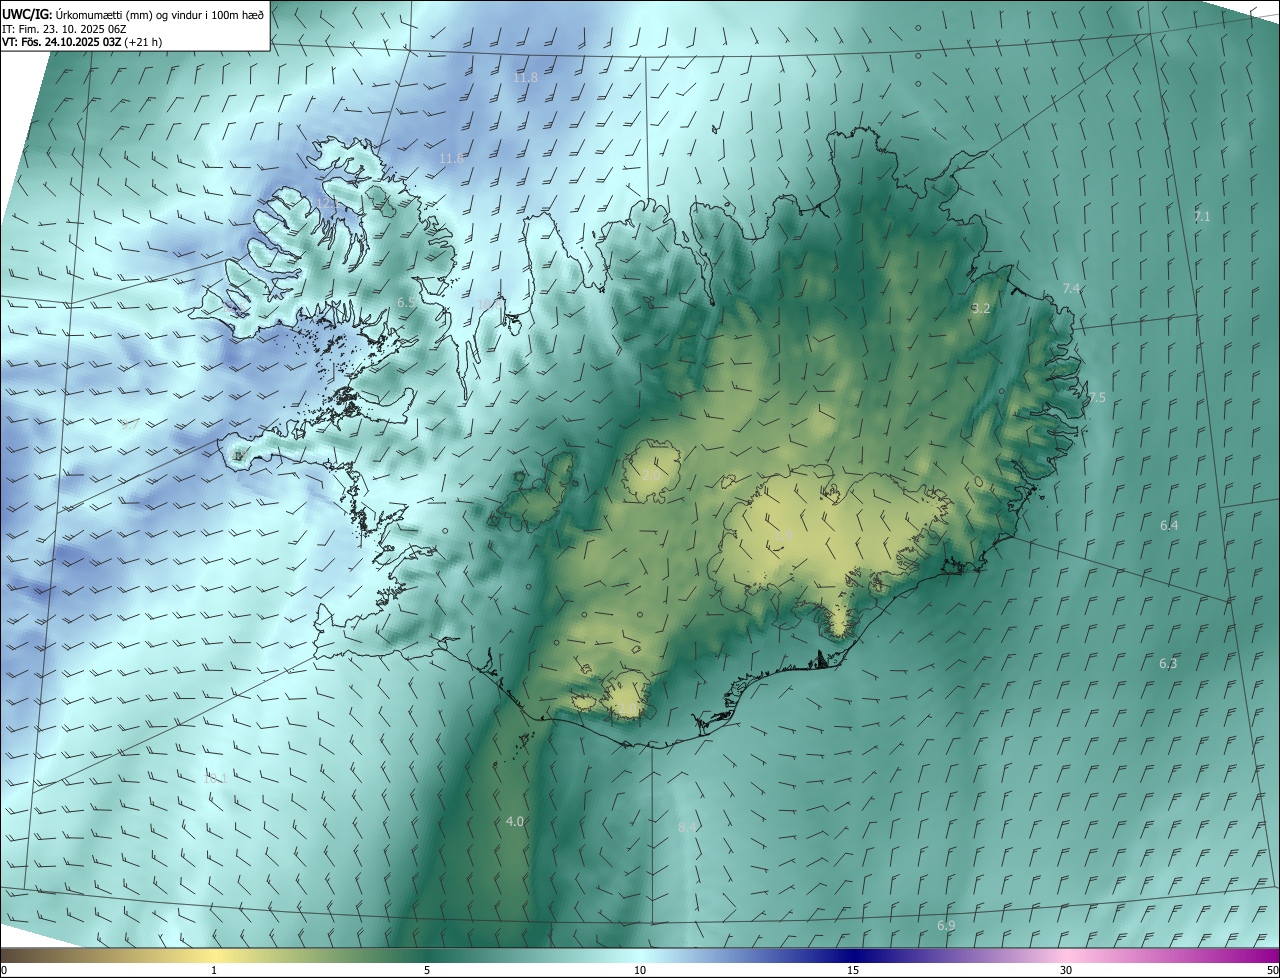The width and height of the screenshot is (1280, 978).
Task: Click the 1.9 value label on the large glacier
Action: tap(784, 537)
